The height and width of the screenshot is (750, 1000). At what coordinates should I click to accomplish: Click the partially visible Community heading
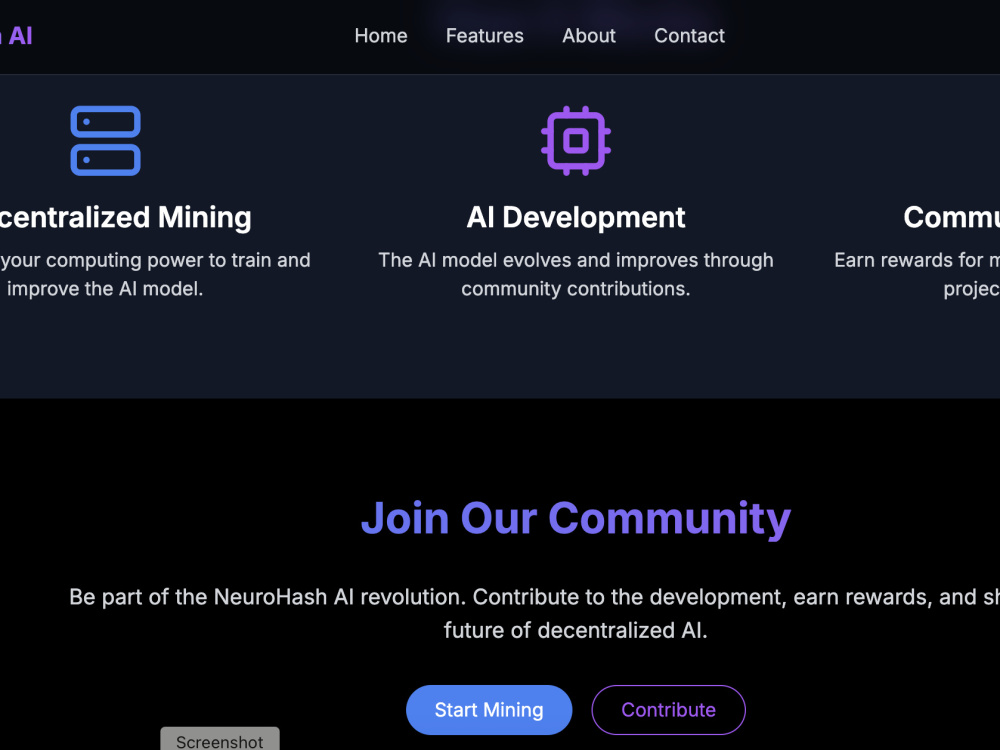[x=952, y=217]
